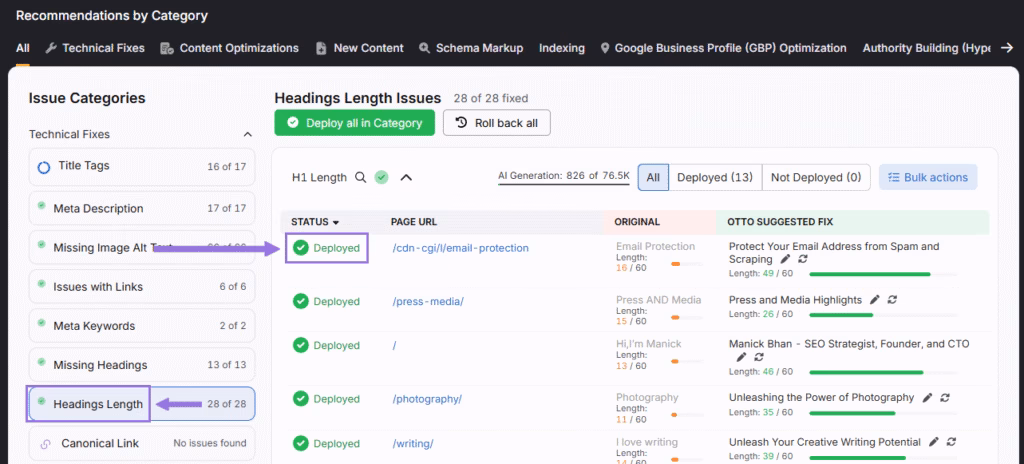Click the search icon next to H1 Length
Screen dimensions: 1024x464
[360, 177]
